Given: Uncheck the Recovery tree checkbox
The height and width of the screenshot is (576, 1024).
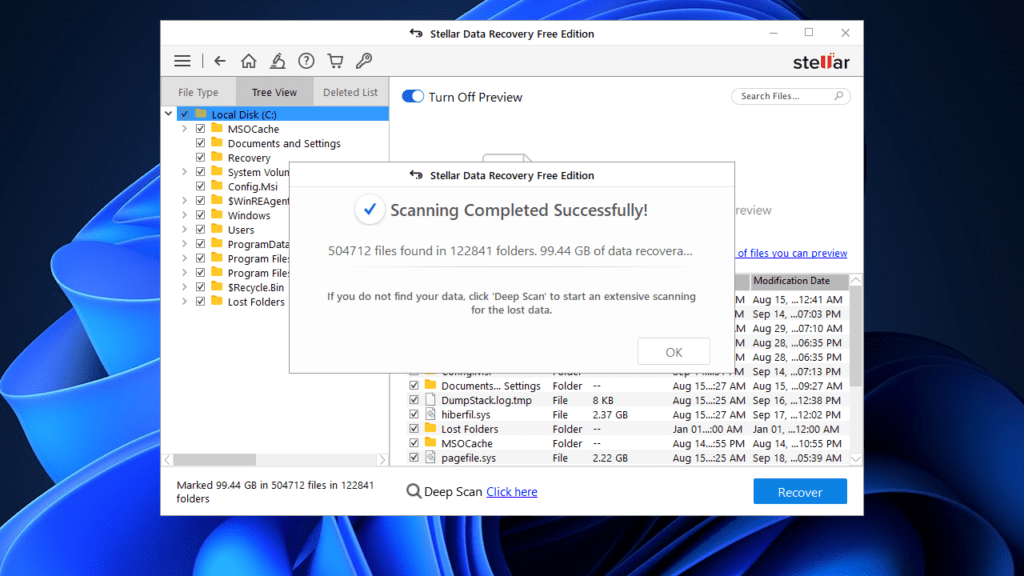Looking at the screenshot, I should [x=200, y=157].
